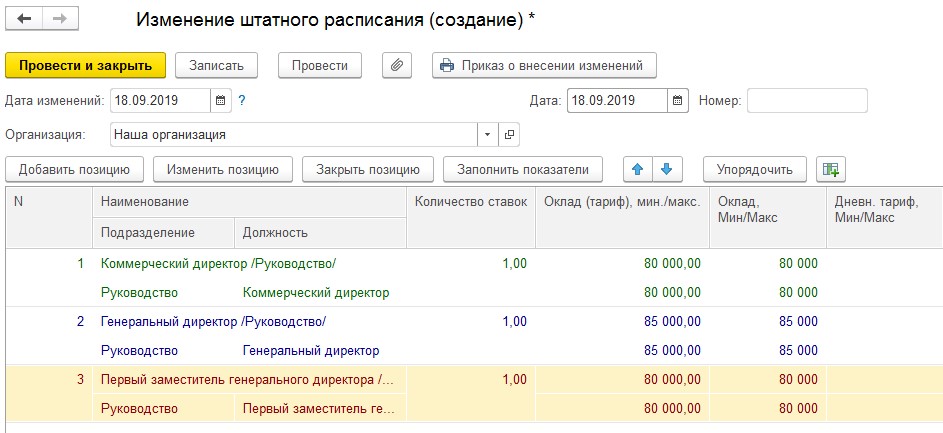Open calendar for Дата изменений field

(221, 101)
